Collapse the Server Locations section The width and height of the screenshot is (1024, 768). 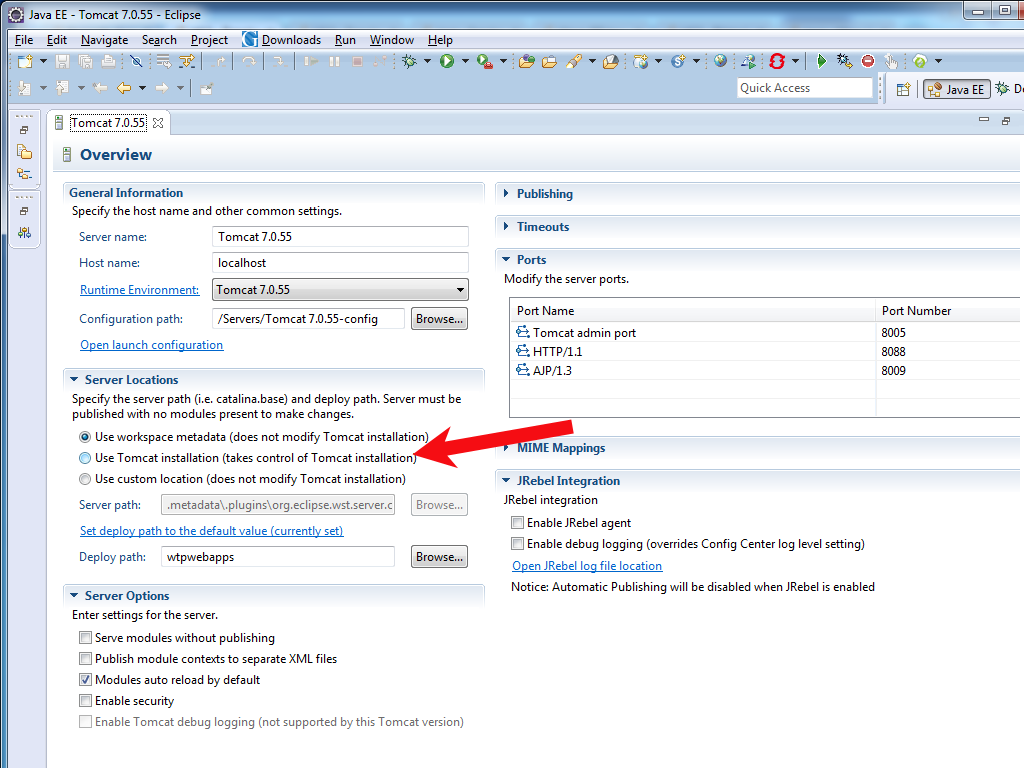(74, 379)
